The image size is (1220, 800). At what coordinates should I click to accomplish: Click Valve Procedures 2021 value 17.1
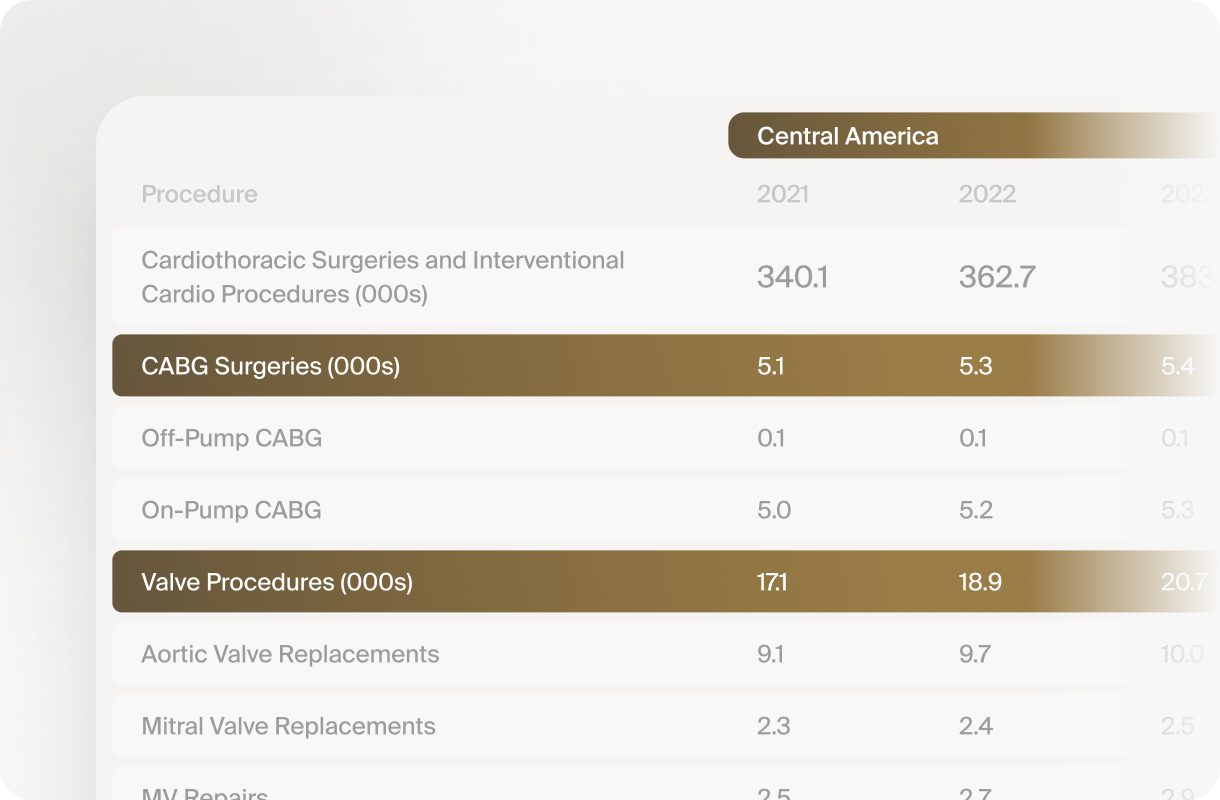point(772,582)
